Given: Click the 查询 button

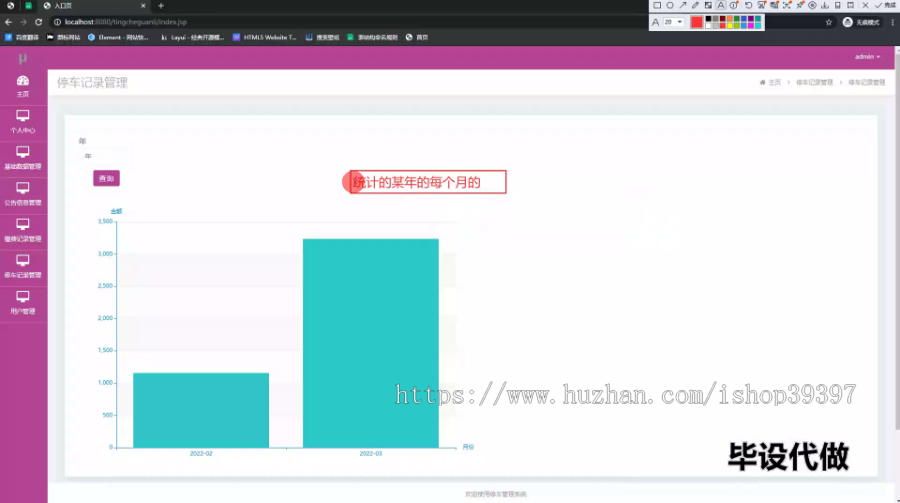Looking at the screenshot, I should (106, 178).
